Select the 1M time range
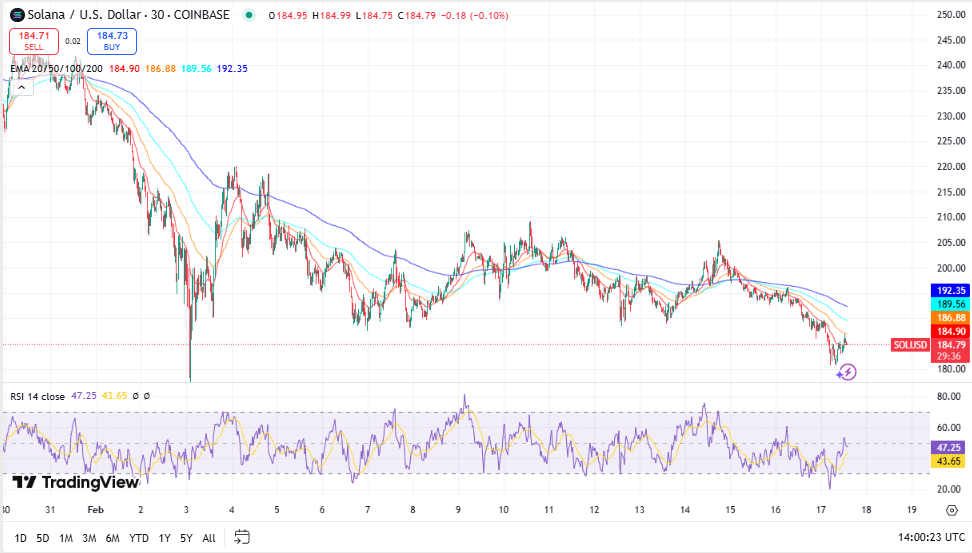Image resolution: width=972 pixels, height=553 pixels. coord(66,538)
